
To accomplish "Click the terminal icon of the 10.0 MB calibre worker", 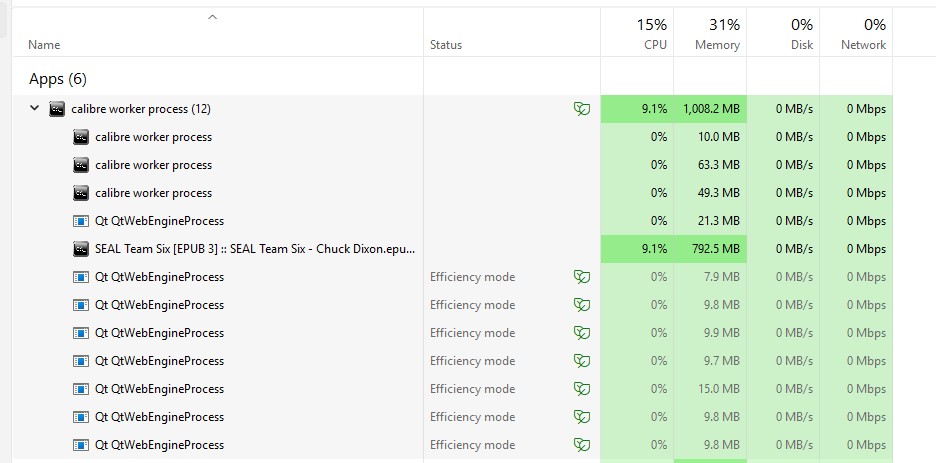I will [81, 137].
